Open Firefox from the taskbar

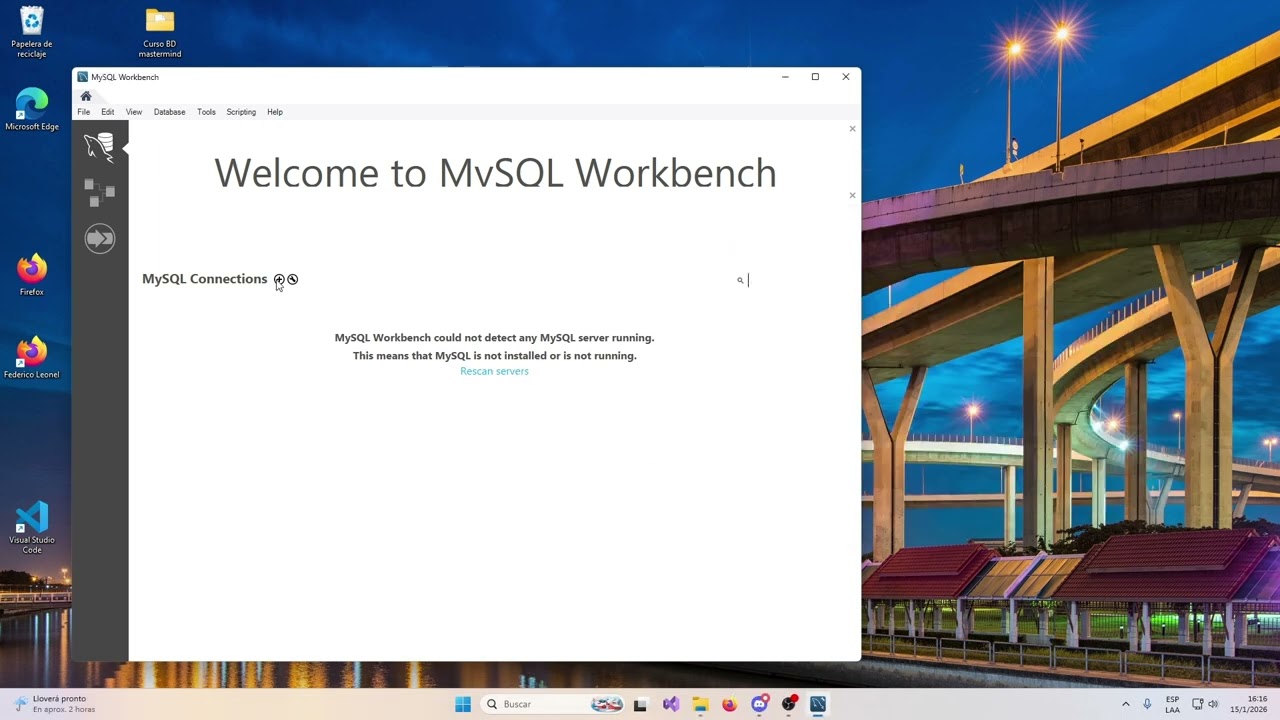(x=729, y=704)
